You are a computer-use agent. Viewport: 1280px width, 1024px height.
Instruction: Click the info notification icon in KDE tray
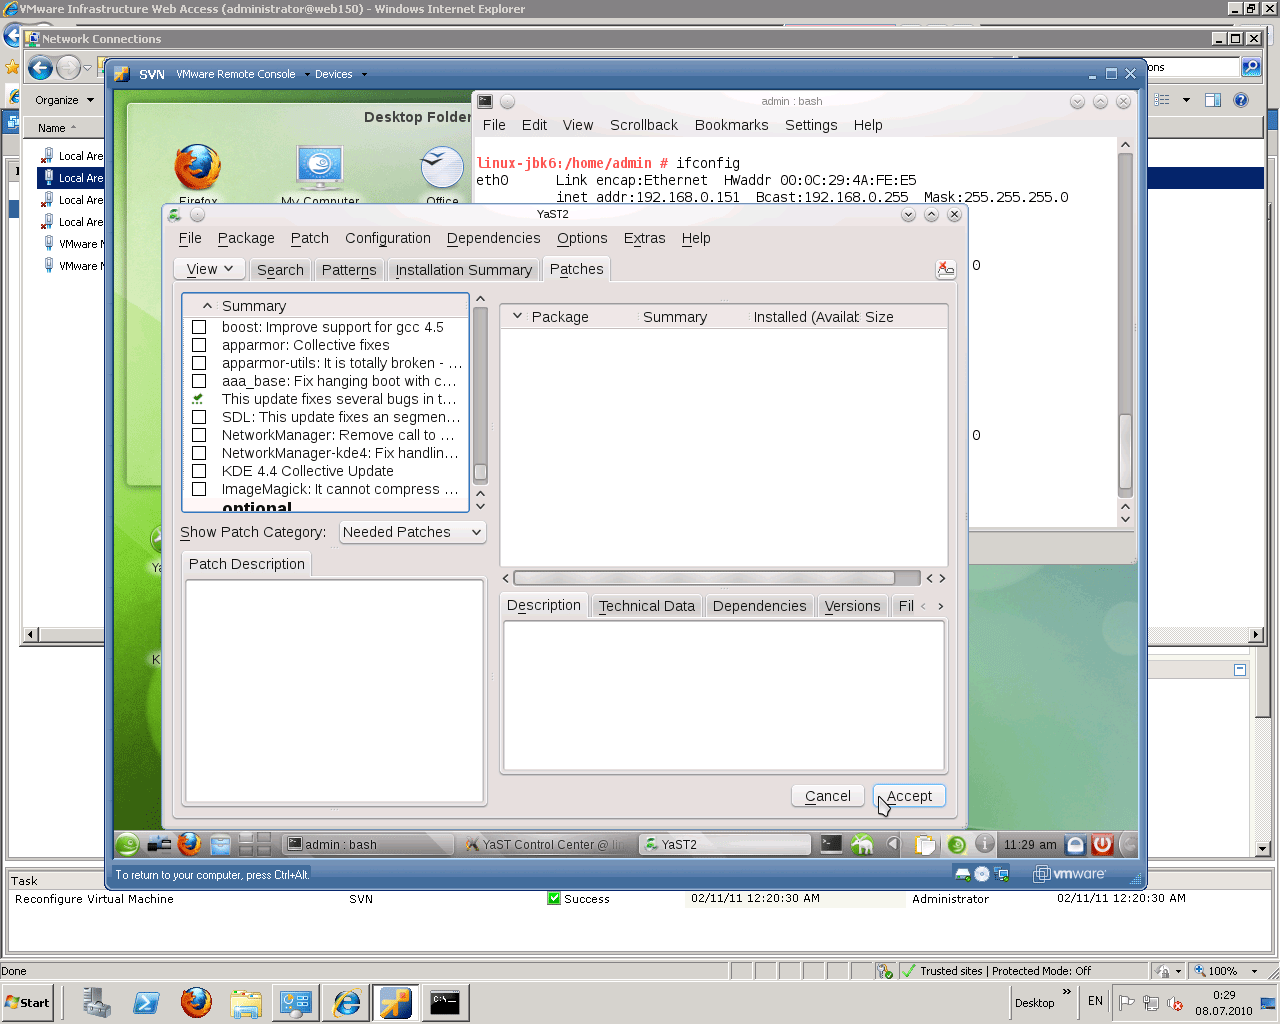[x=985, y=844]
